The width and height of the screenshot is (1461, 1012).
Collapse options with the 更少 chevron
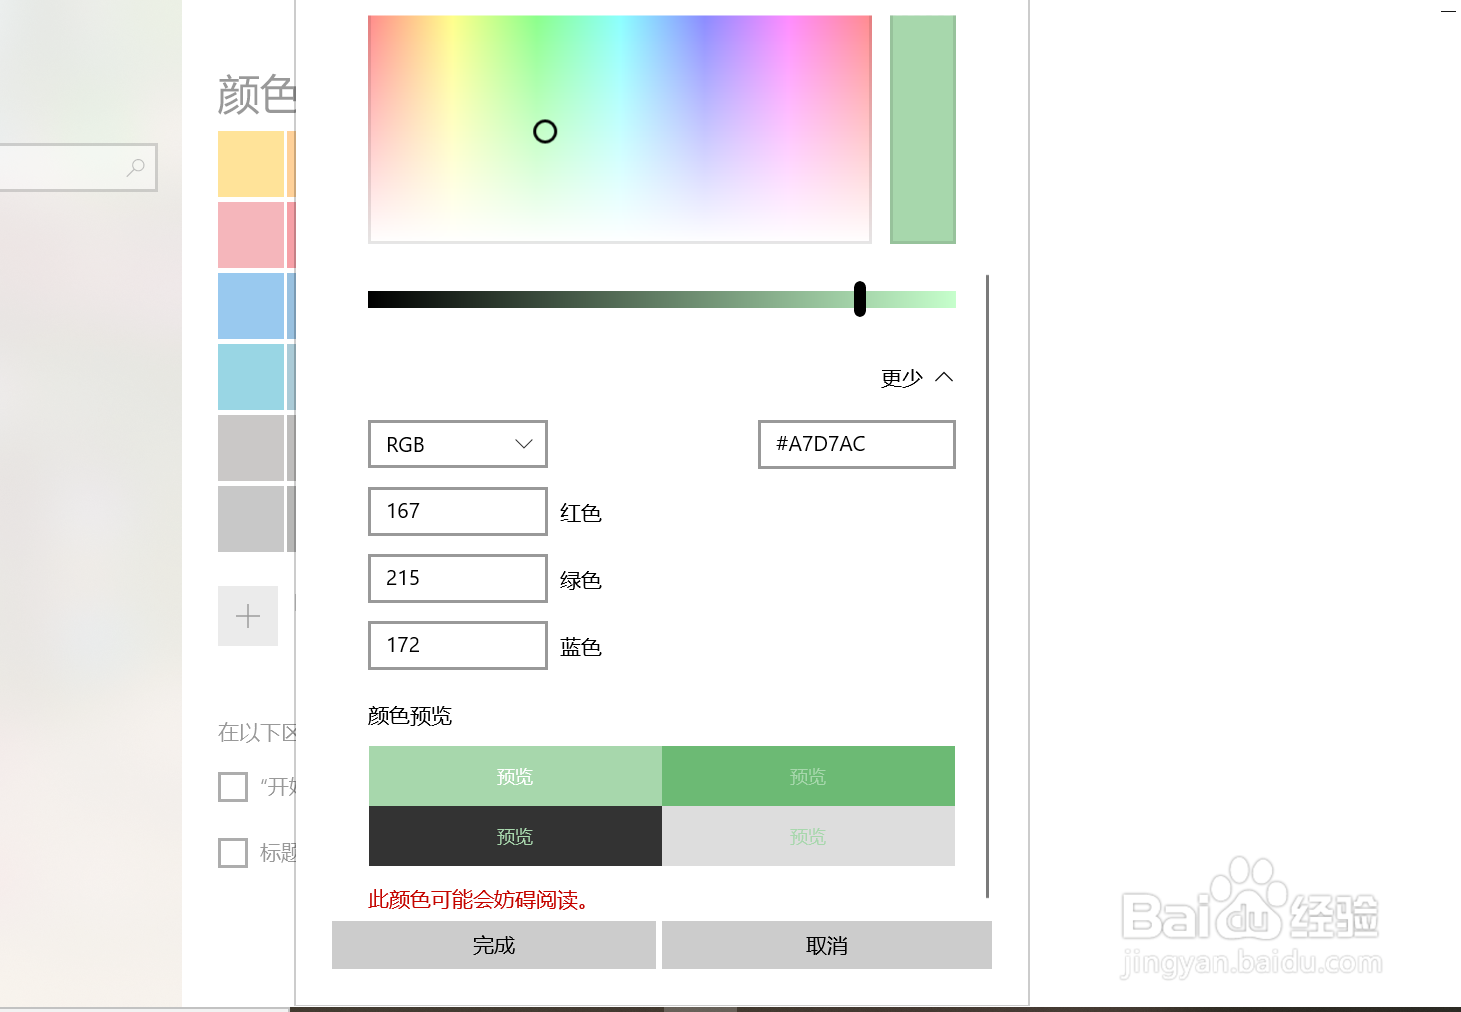tap(943, 377)
